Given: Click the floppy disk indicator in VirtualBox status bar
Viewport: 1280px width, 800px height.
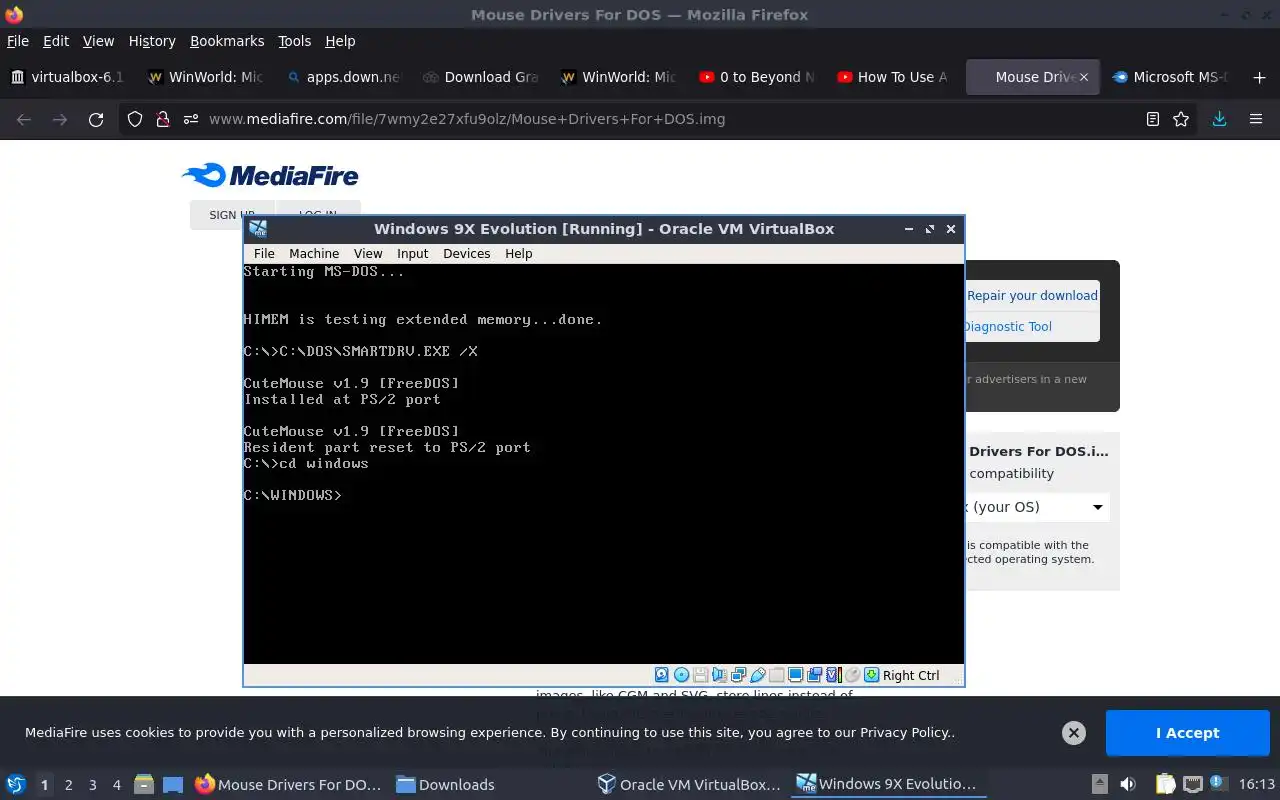Looking at the screenshot, I should [x=701, y=675].
